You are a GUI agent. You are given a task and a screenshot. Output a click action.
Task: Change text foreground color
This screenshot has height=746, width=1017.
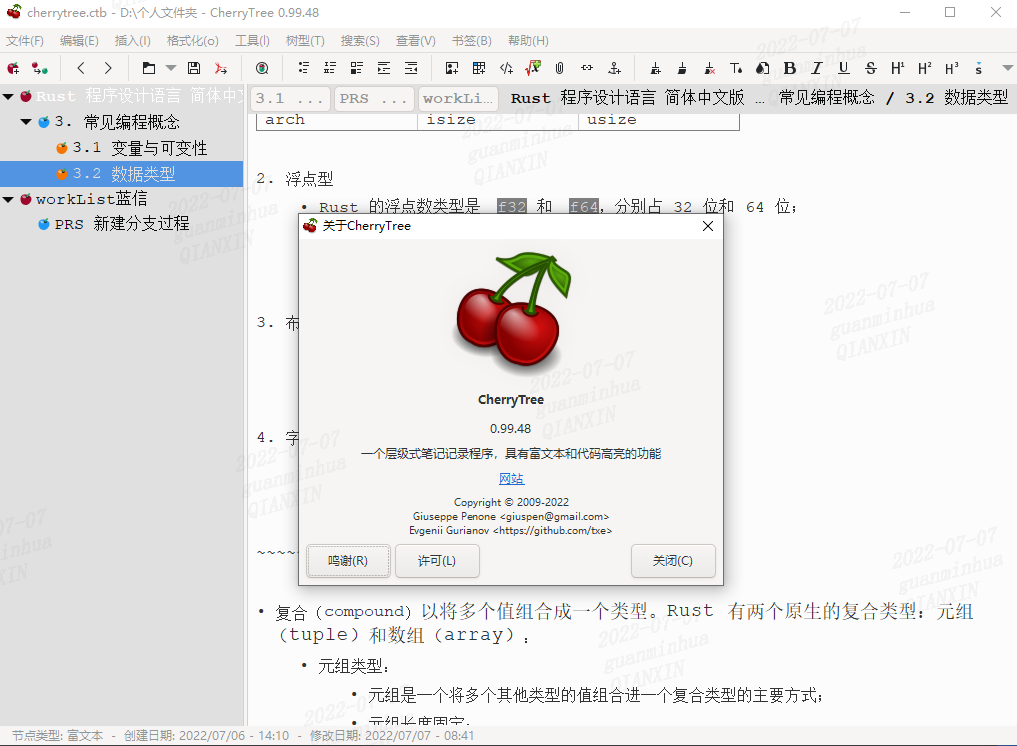coord(736,68)
